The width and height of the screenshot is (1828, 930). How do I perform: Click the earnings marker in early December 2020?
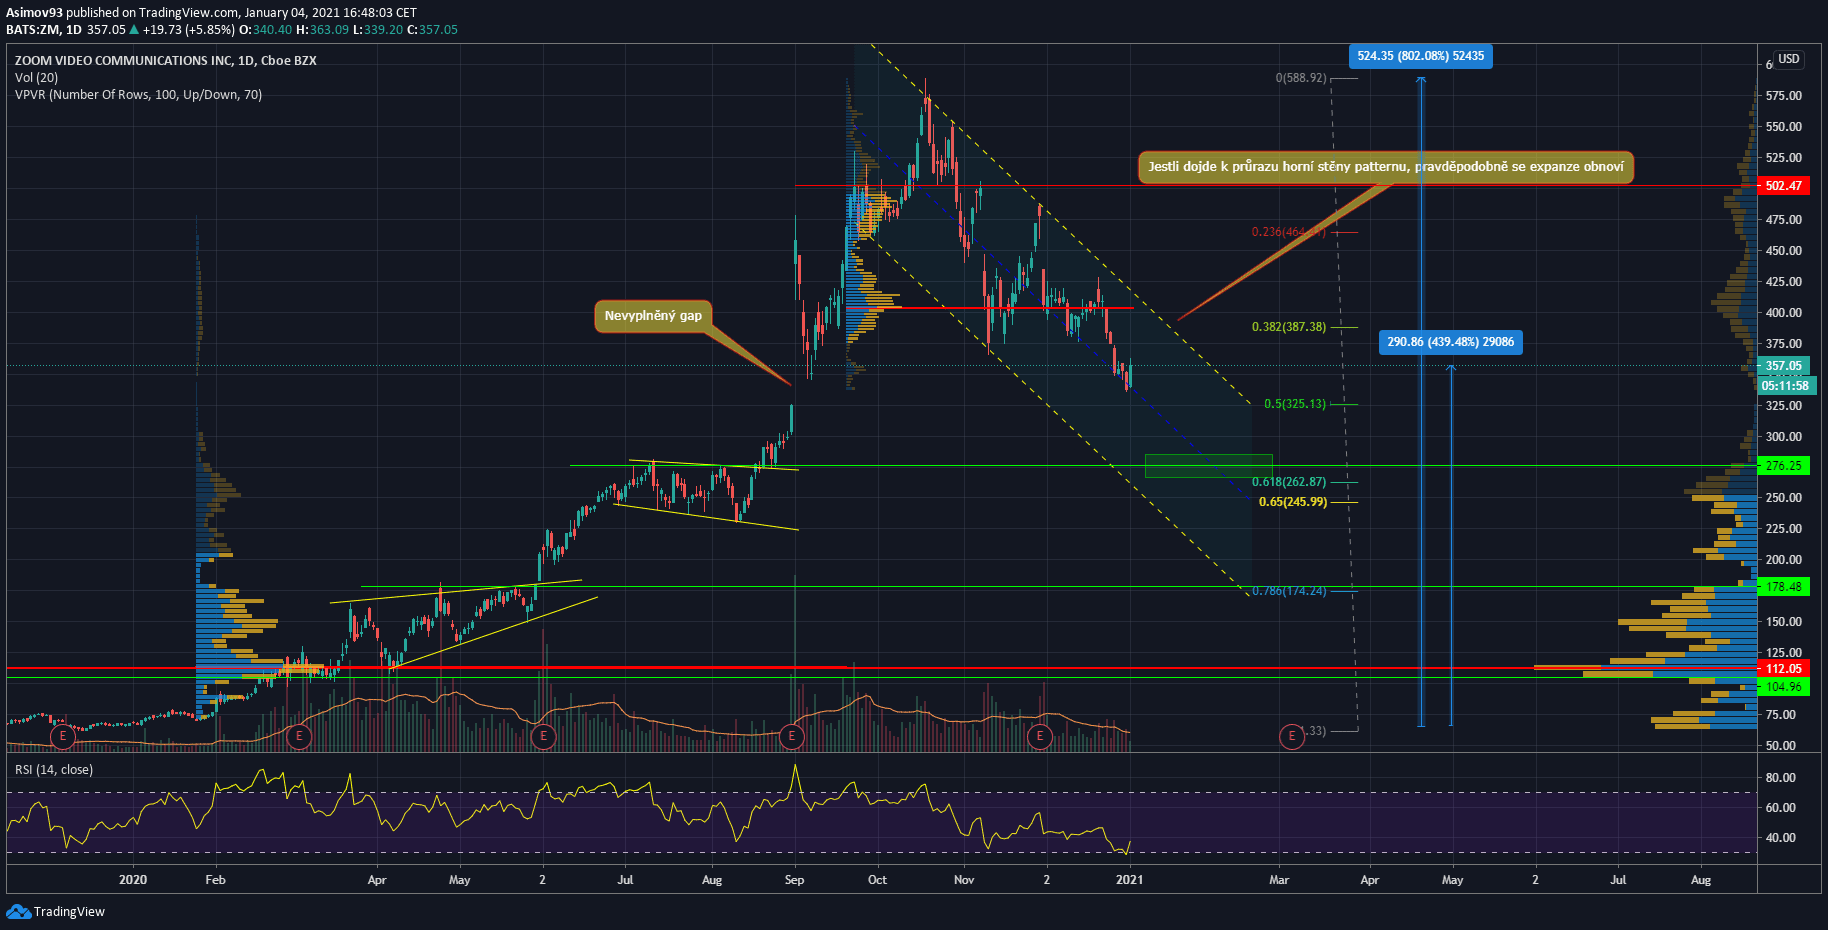1040,737
